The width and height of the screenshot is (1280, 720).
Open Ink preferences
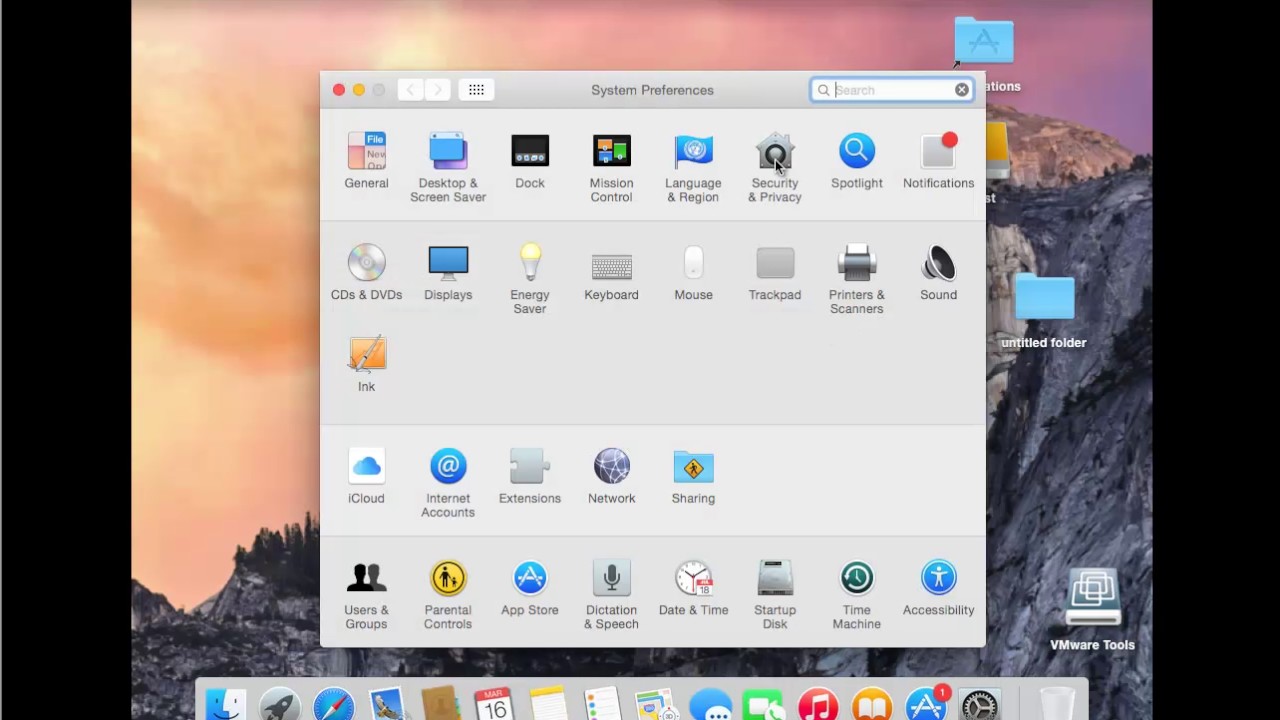pos(366,364)
